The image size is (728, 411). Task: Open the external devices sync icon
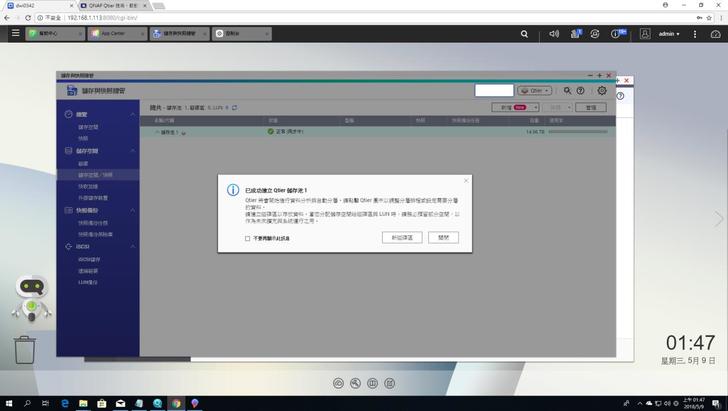tap(595, 34)
